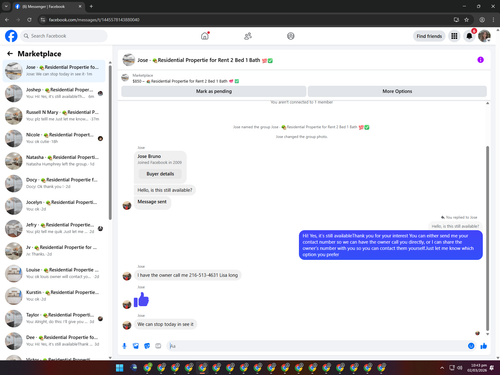Viewport: 500px width, 375px height.
Task: Open Facebook home logo
Action: click(11, 36)
